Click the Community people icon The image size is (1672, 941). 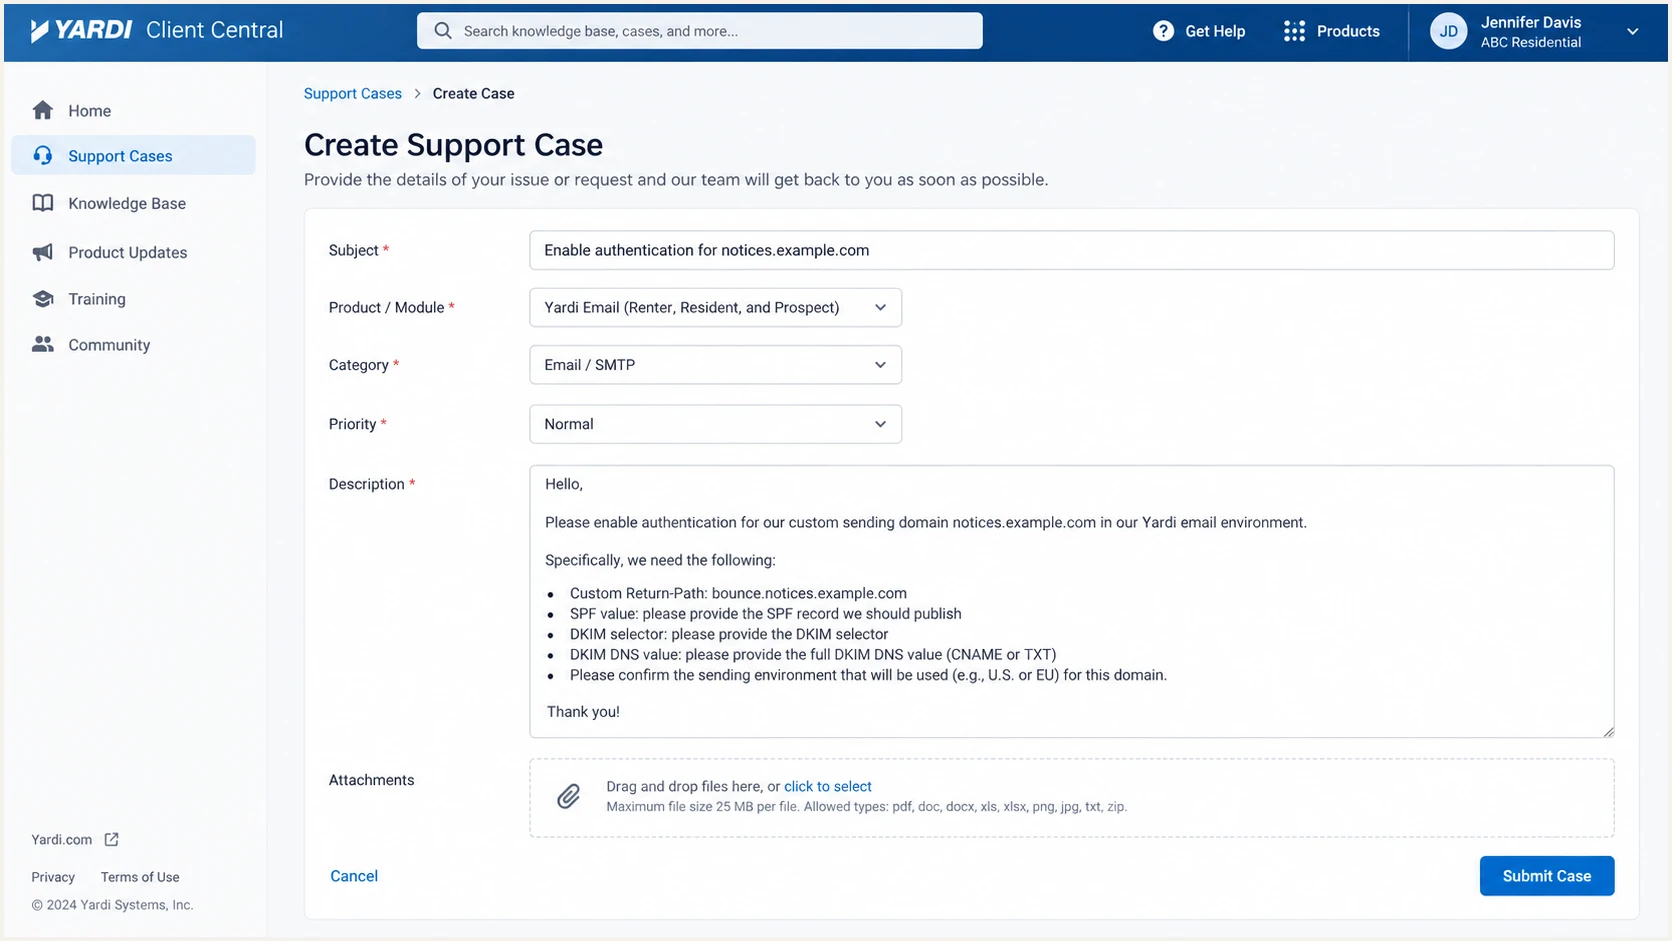click(42, 344)
